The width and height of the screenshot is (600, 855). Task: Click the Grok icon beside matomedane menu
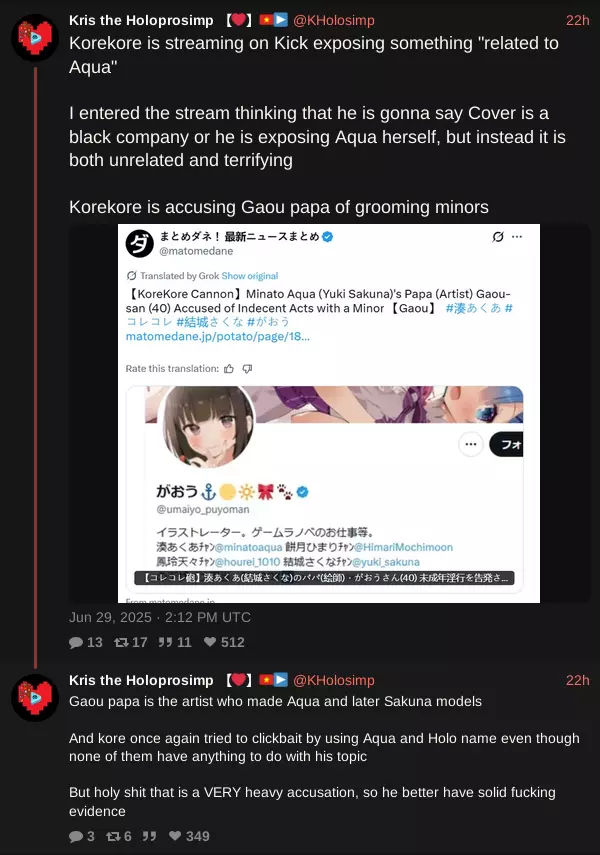pyautogui.click(x=497, y=237)
